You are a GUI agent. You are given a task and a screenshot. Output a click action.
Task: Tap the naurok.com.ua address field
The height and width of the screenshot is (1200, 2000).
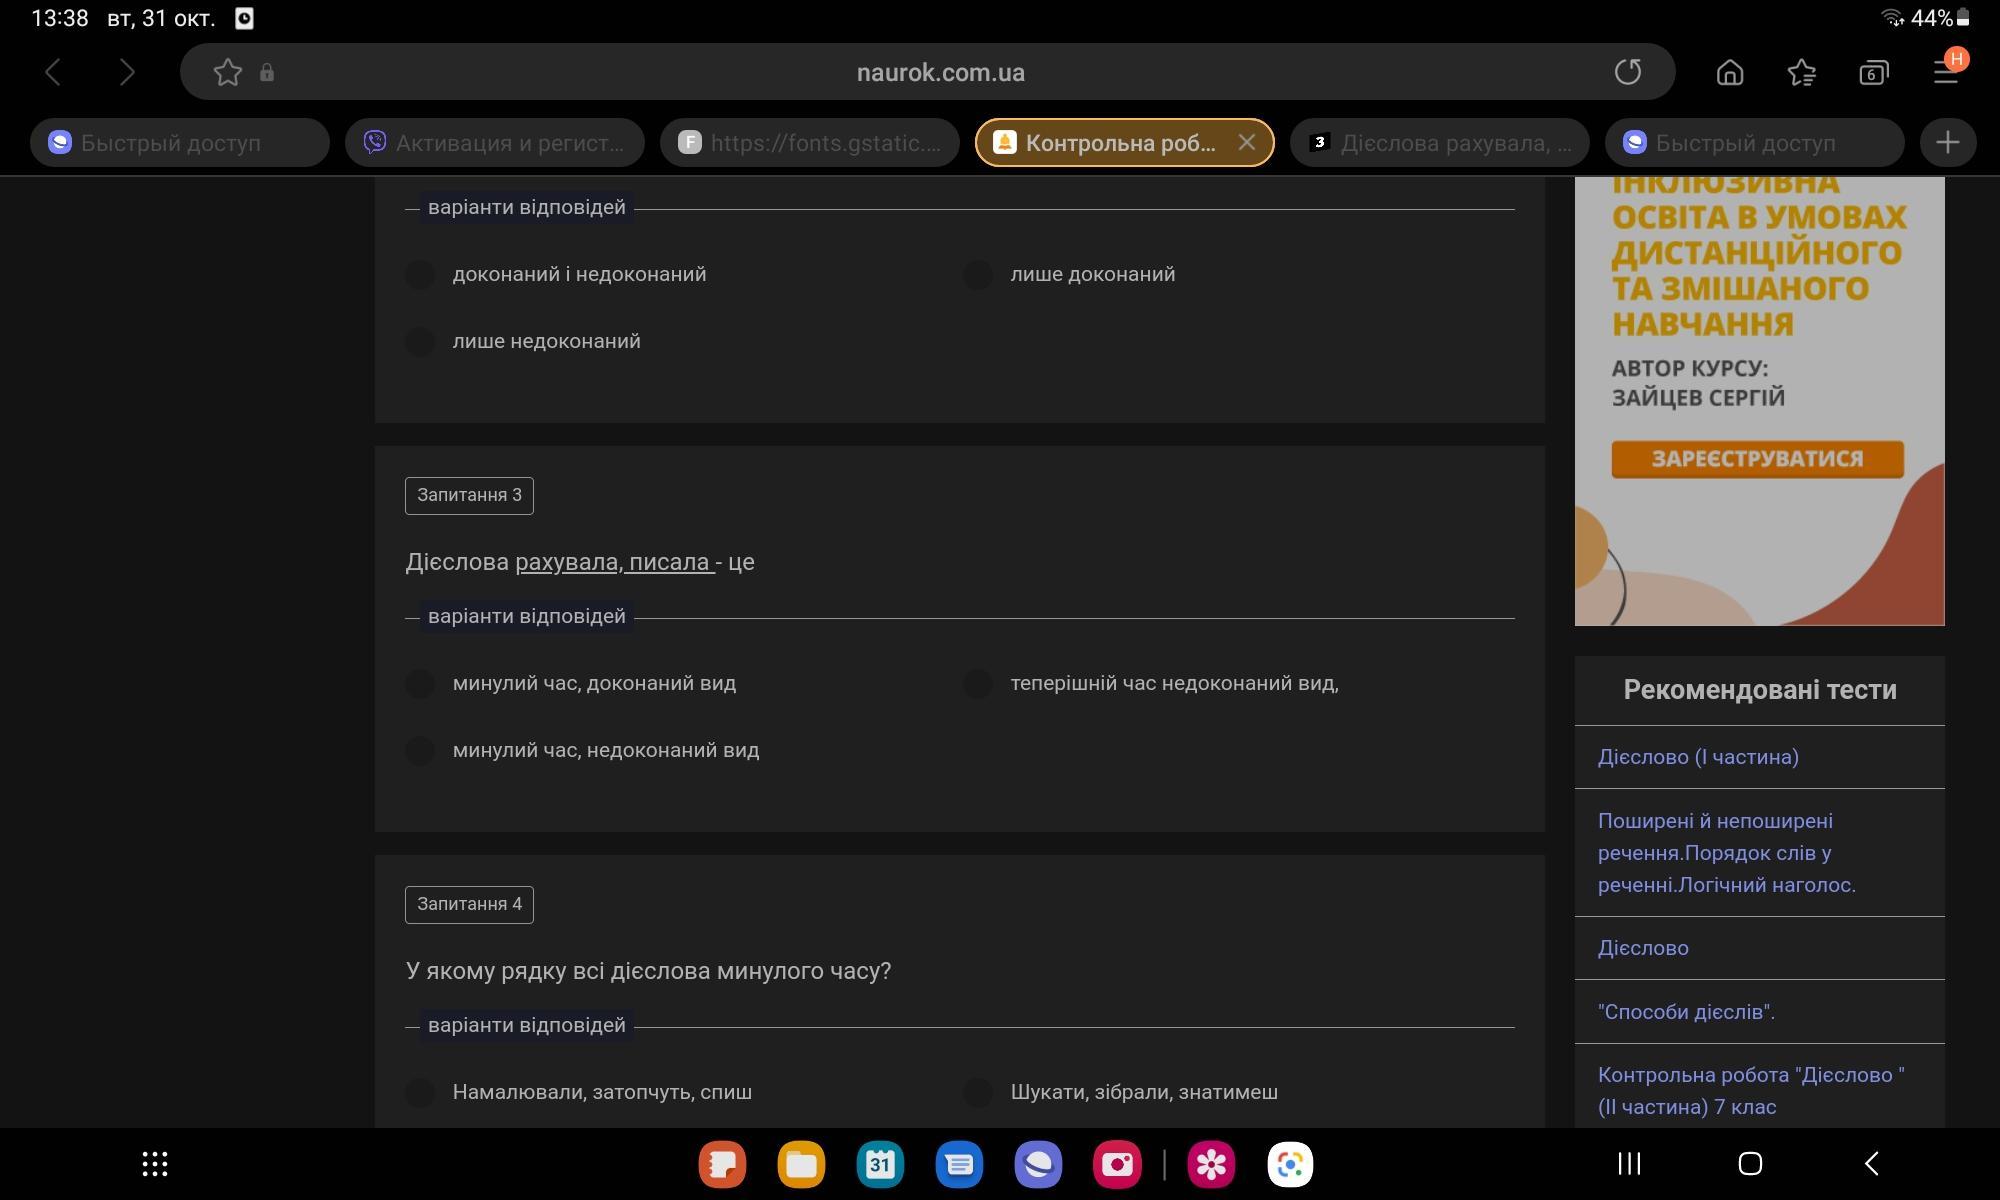[940, 72]
